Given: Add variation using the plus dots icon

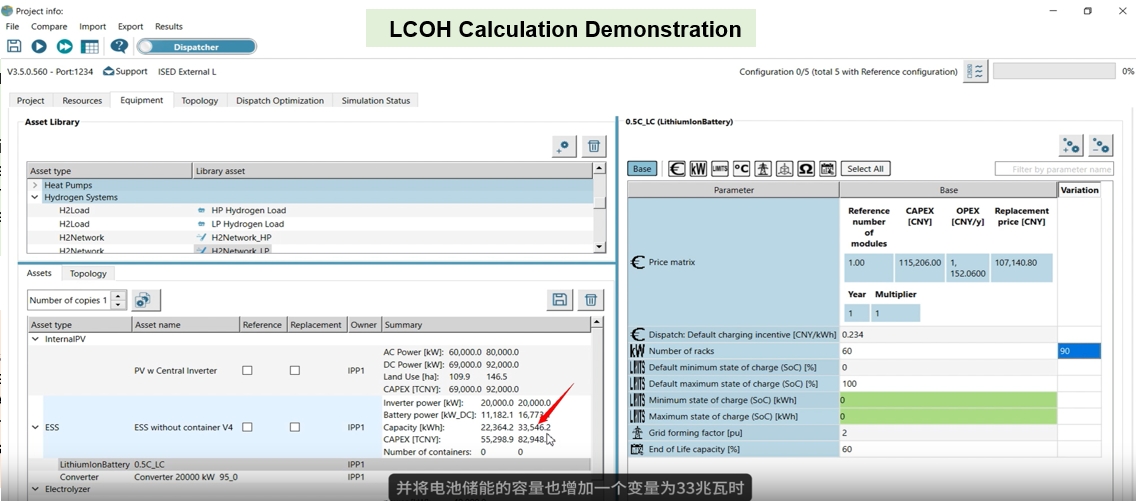Looking at the screenshot, I should click(1071, 145).
